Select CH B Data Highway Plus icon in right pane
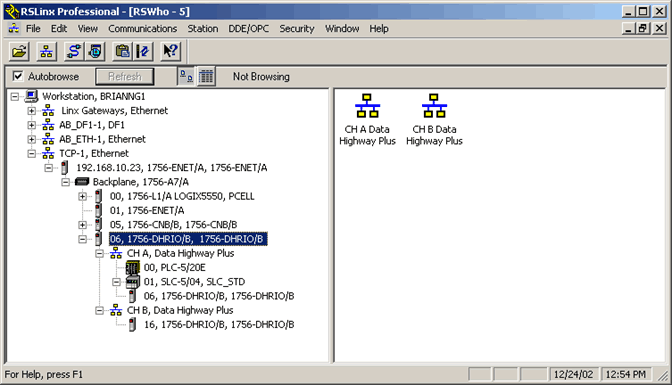This screenshot has width=672, height=385. coord(434,105)
